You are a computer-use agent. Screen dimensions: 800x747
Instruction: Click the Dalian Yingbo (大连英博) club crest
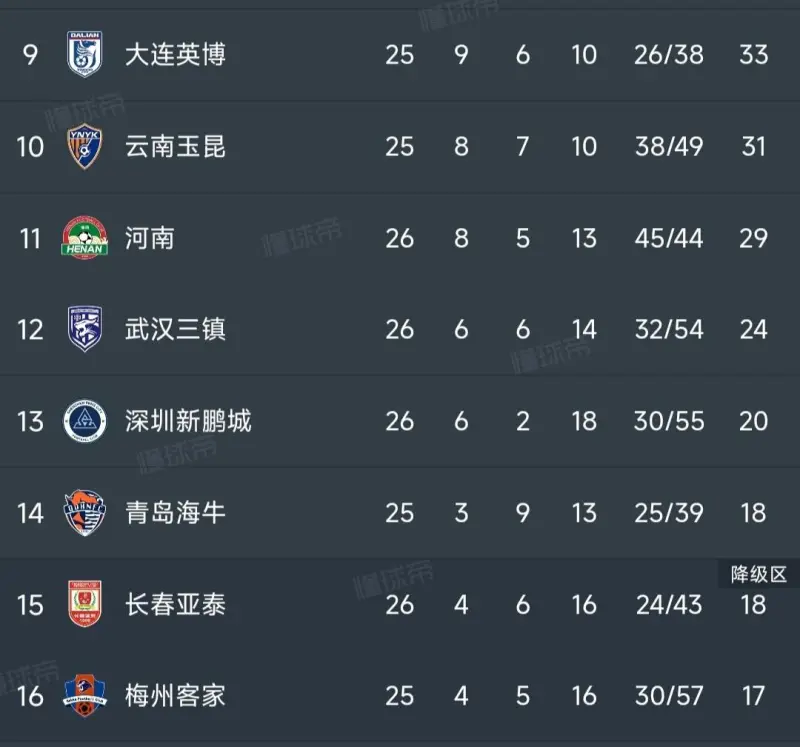coord(84,54)
